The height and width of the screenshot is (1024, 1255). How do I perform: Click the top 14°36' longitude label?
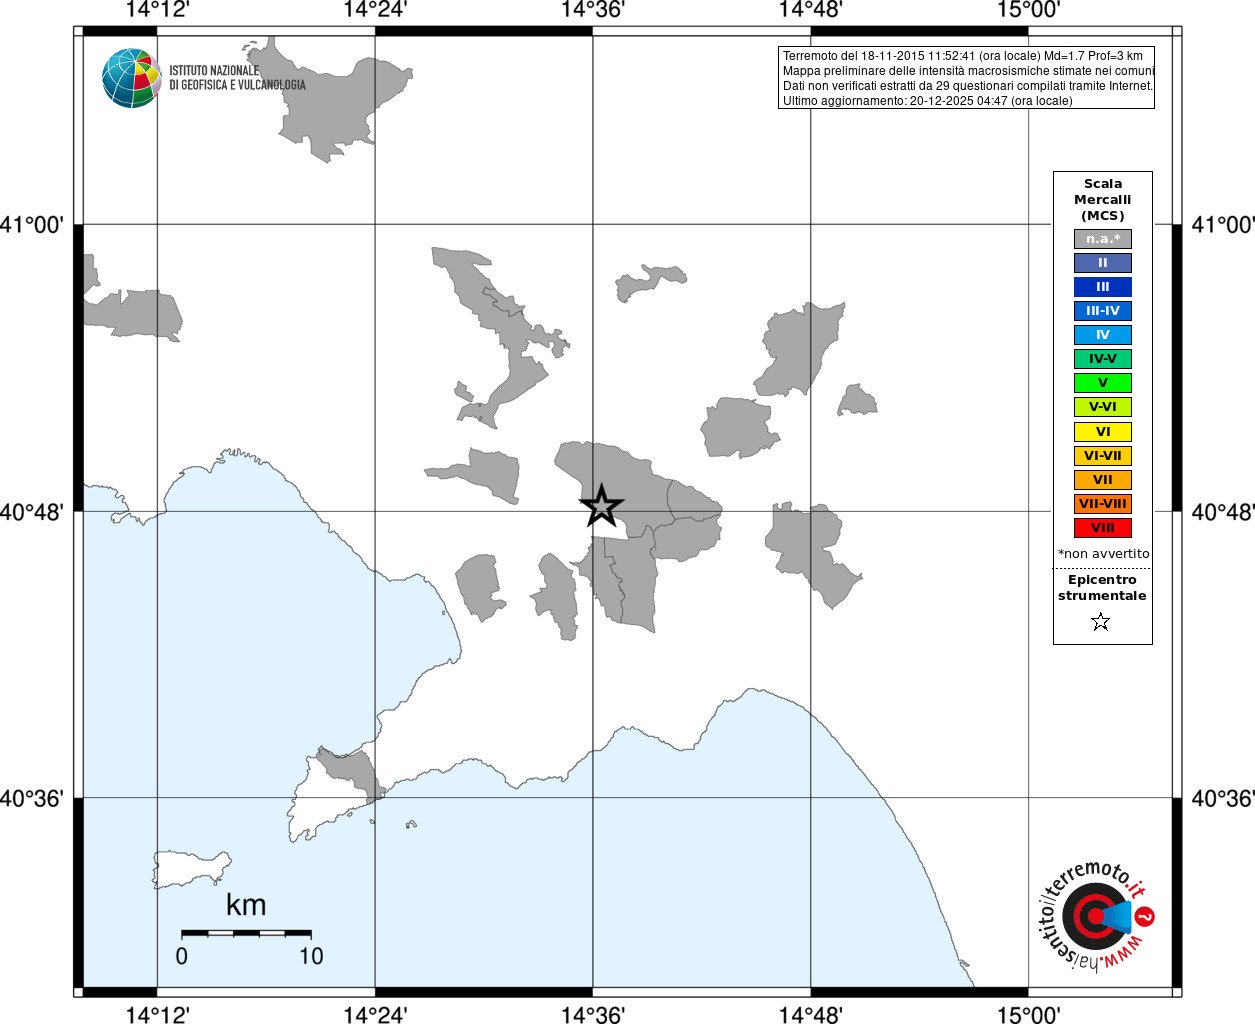click(593, 10)
